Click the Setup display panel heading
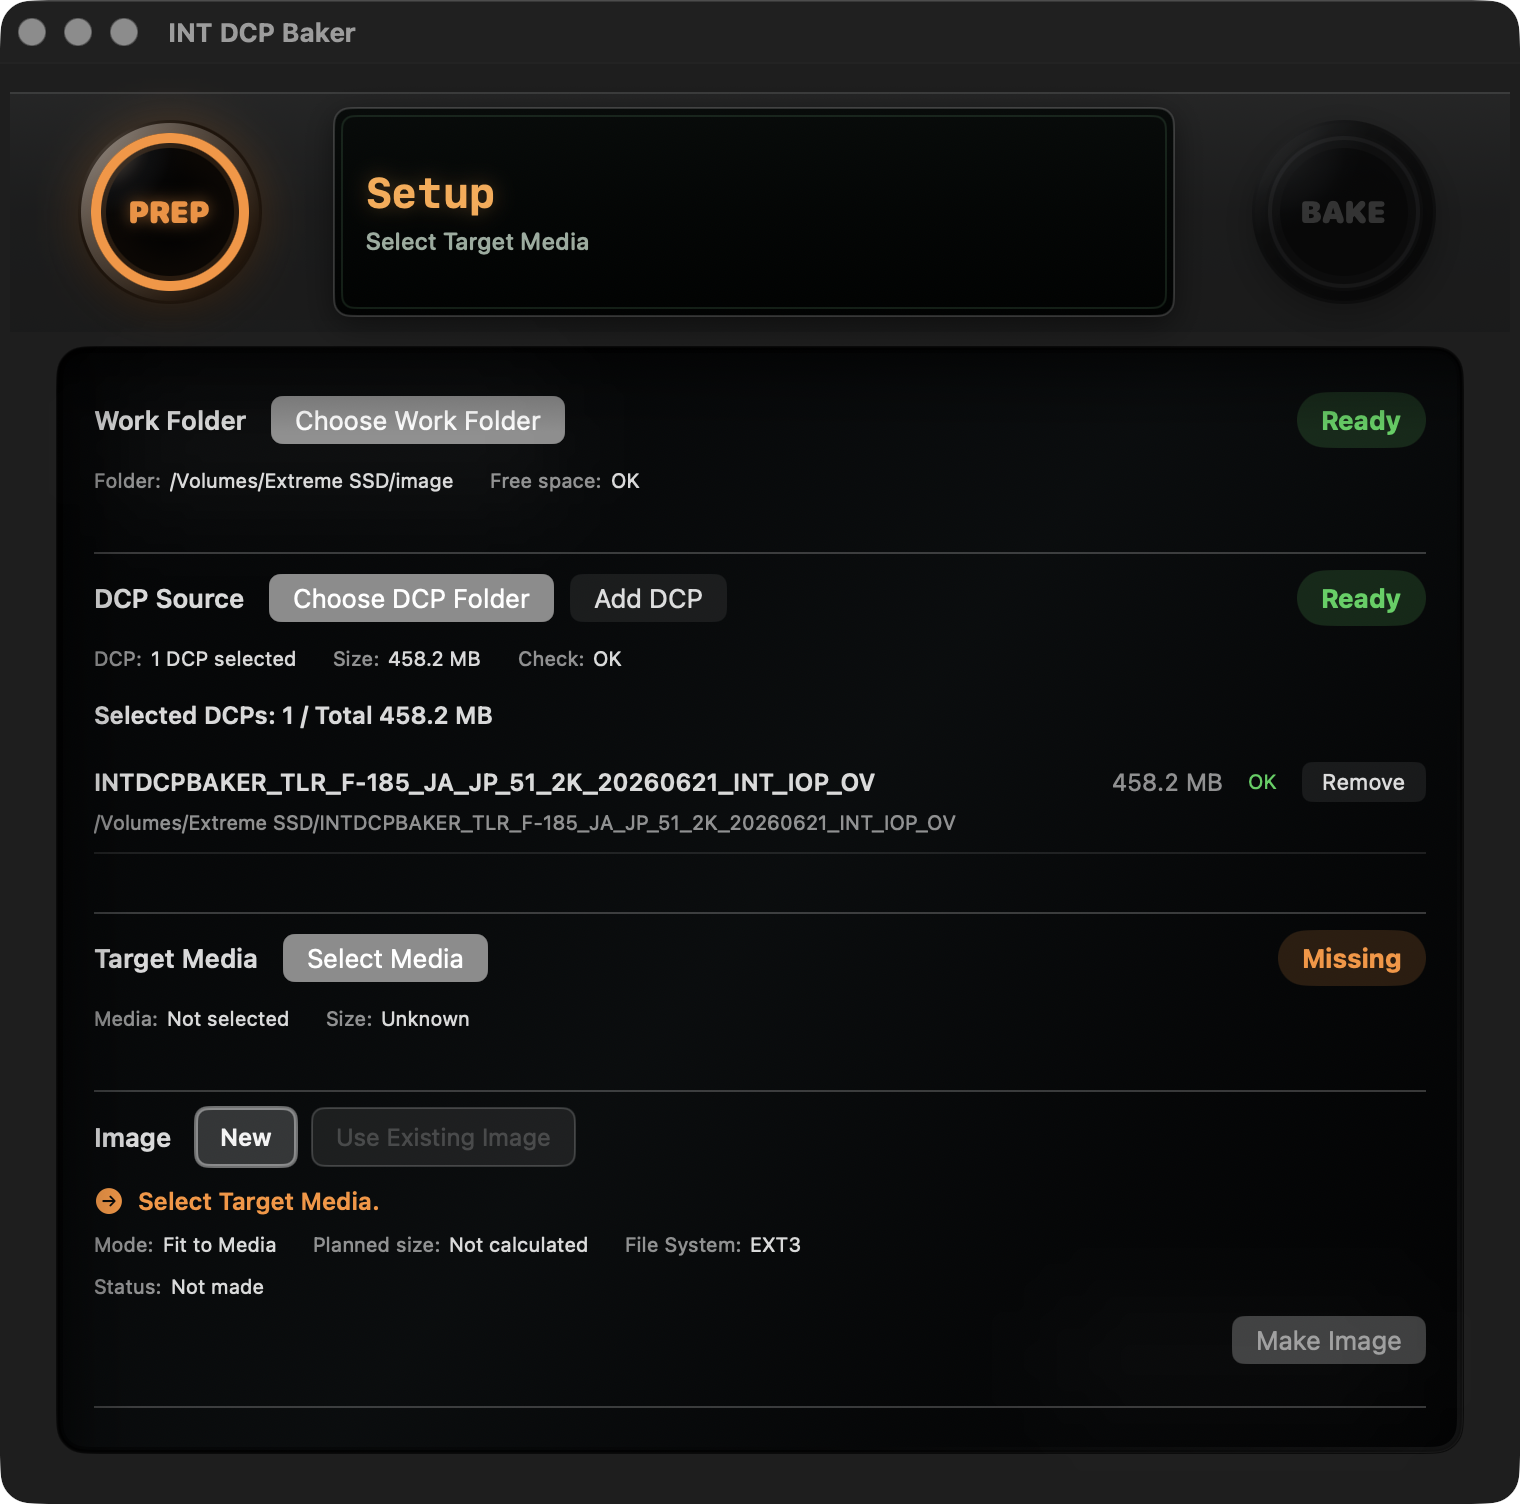The image size is (1520, 1504). [430, 193]
